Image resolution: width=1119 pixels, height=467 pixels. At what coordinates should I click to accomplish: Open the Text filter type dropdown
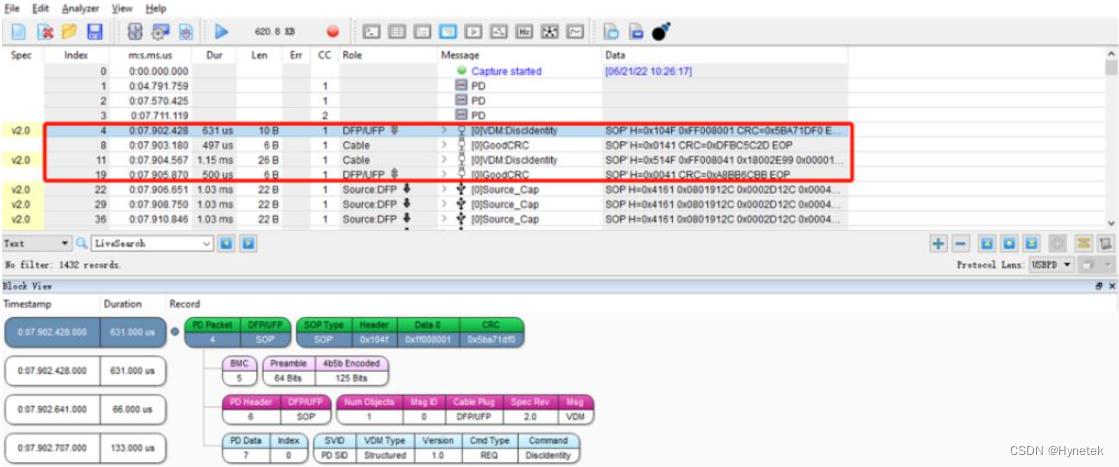(x=37, y=243)
